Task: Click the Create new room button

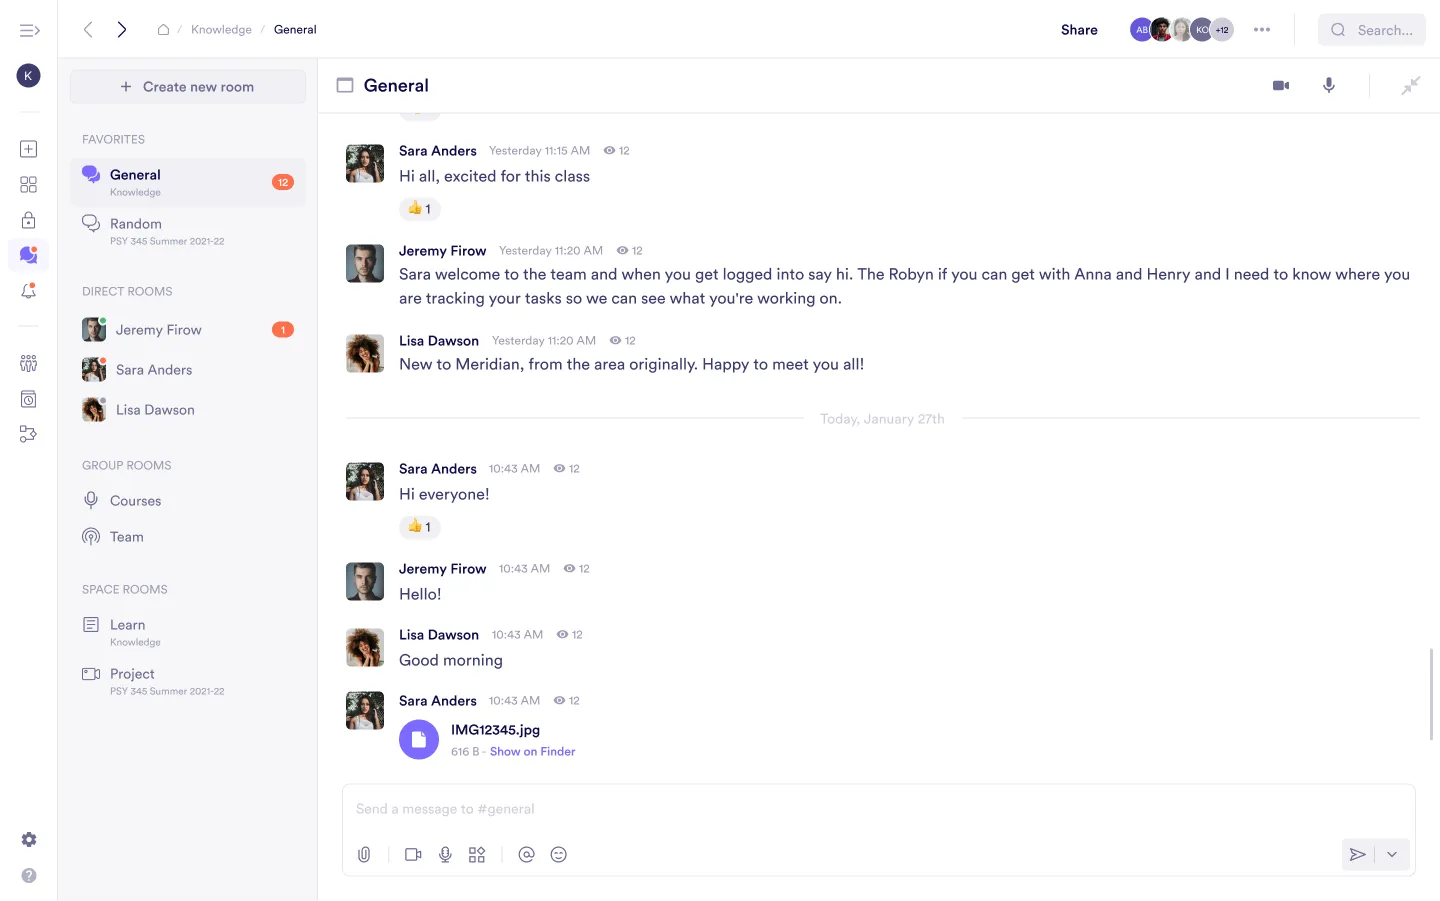Action: coord(188,87)
